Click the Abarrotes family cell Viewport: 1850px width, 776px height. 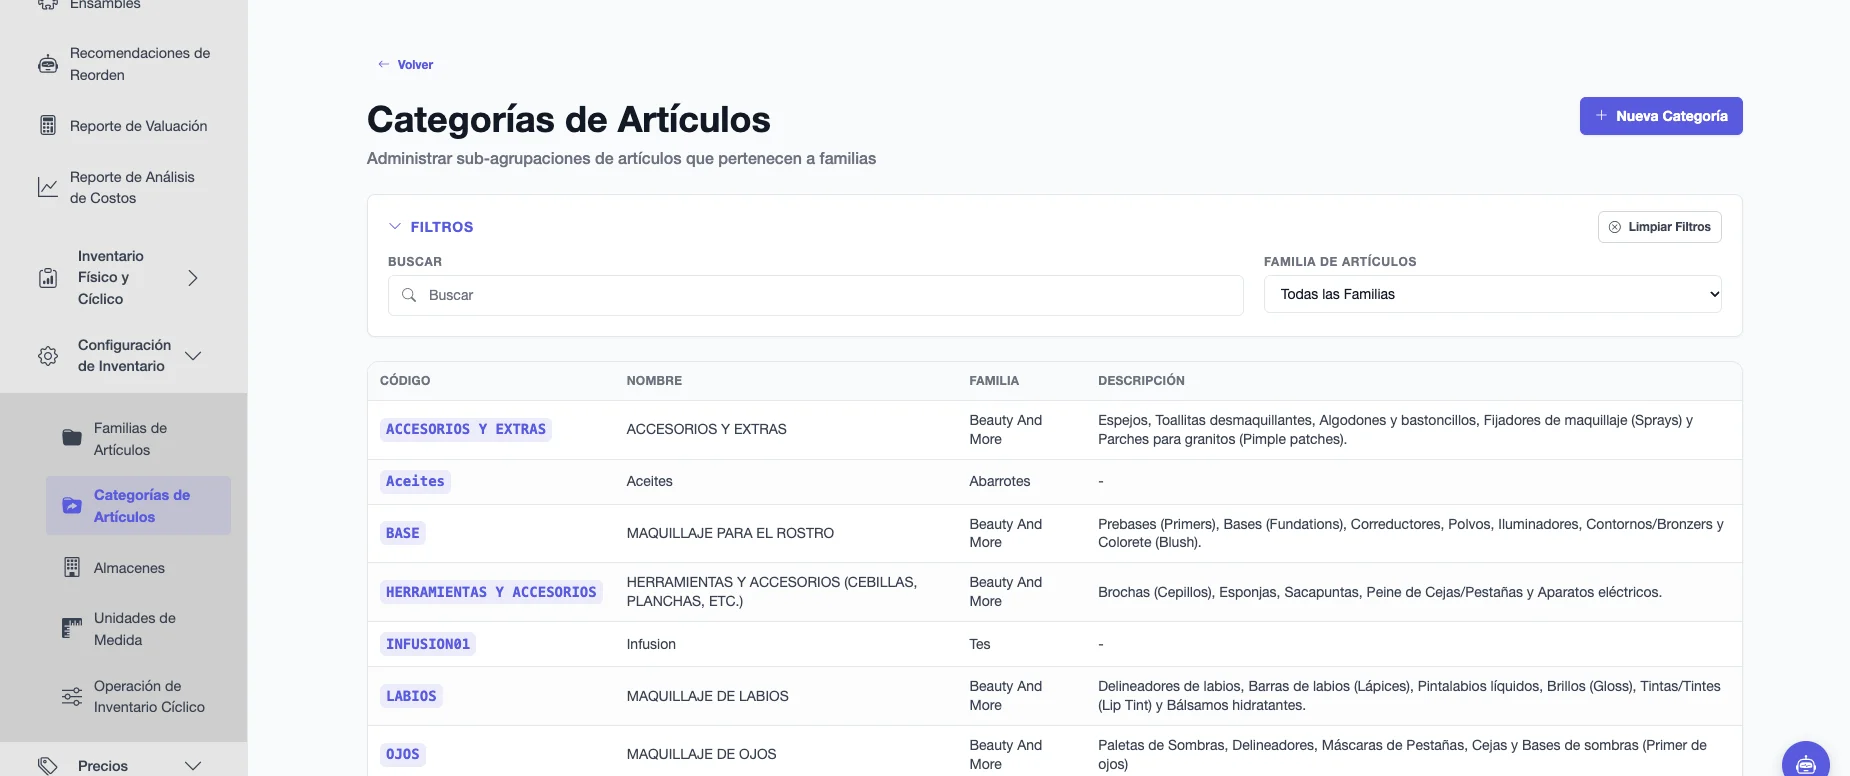click(x=1000, y=481)
